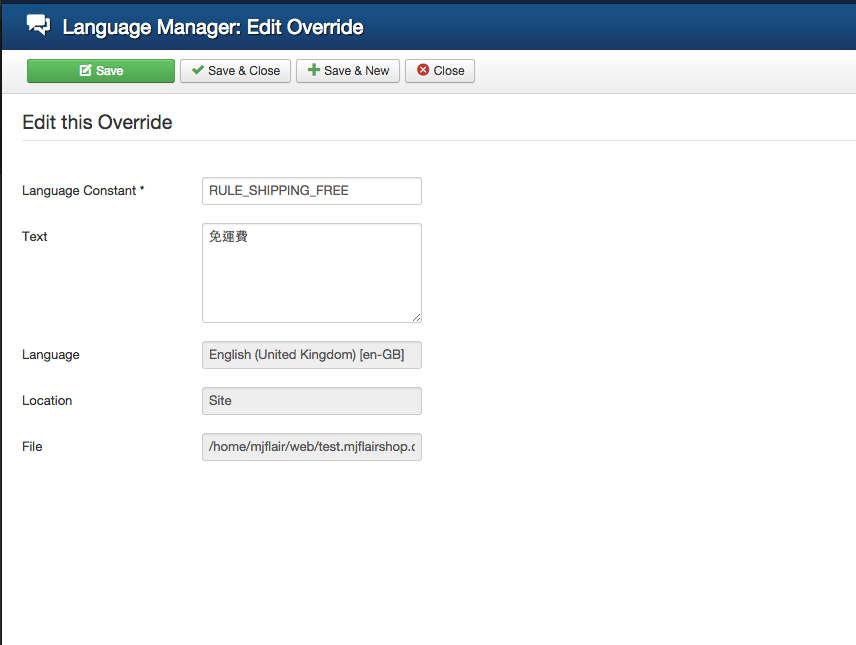Screen dimensions: 856x645
Task: Focus the Language Constant input field
Action: (x=311, y=191)
